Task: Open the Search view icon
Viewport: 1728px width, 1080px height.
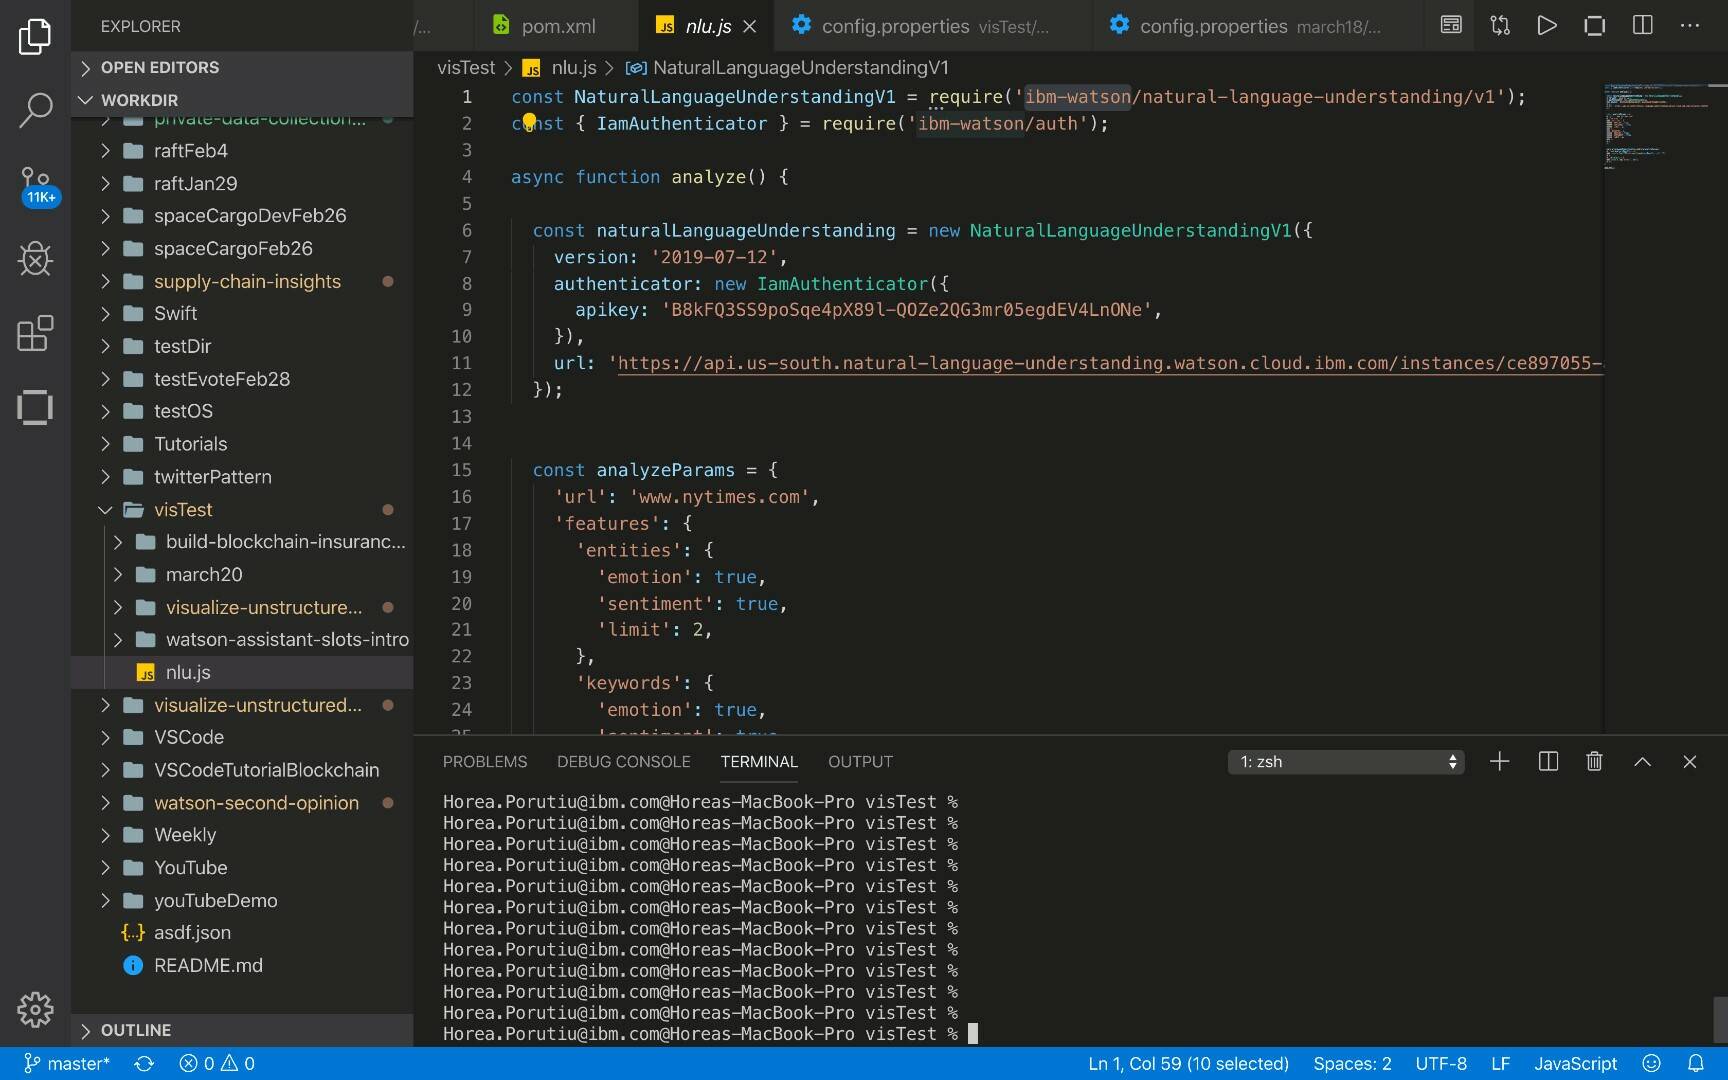Action: tap(35, 110)
